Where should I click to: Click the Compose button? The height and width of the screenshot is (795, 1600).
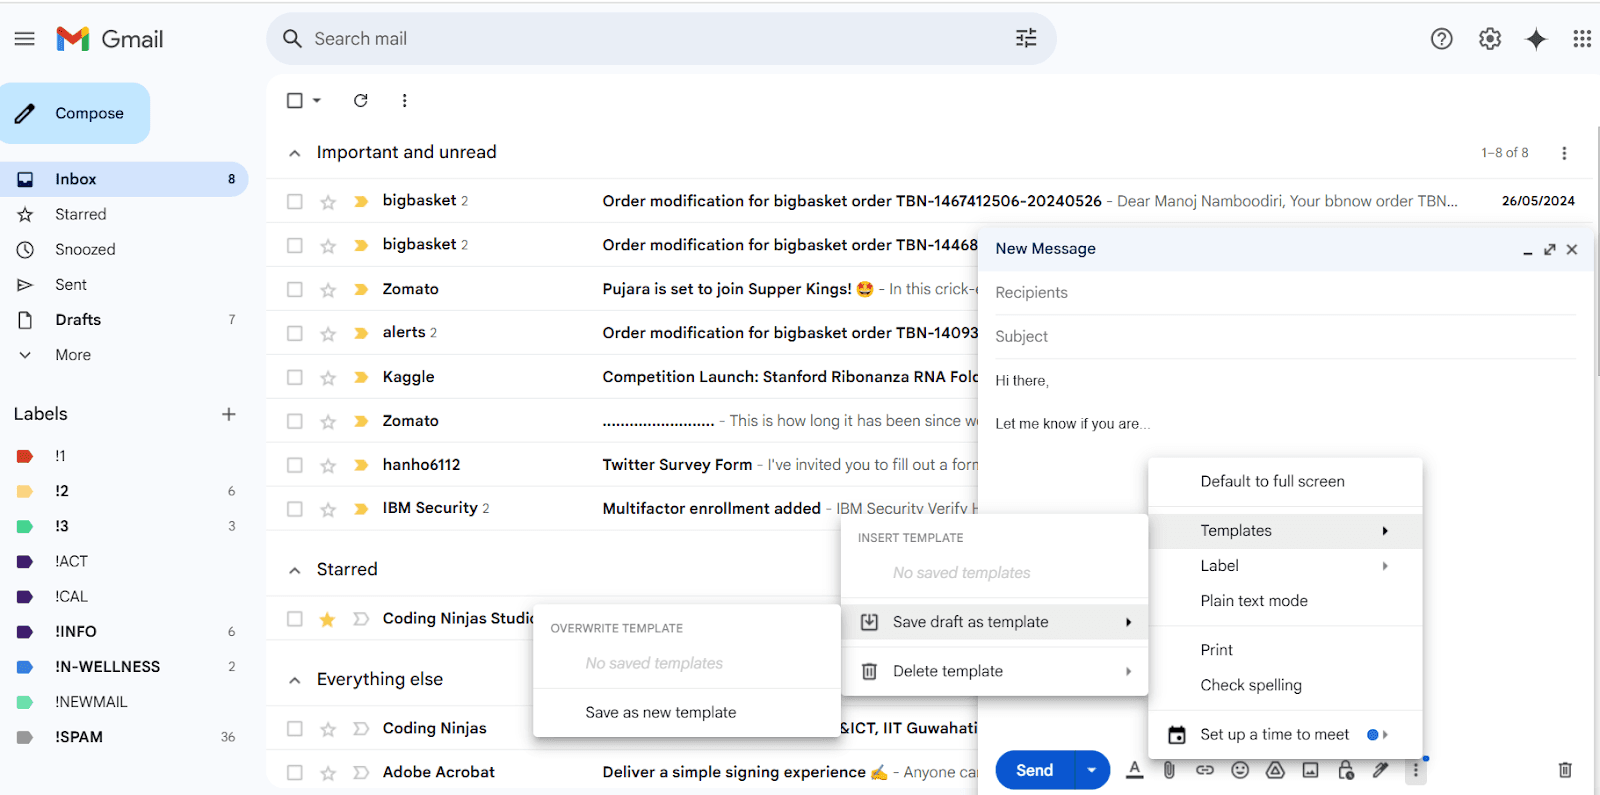[75, 113]
